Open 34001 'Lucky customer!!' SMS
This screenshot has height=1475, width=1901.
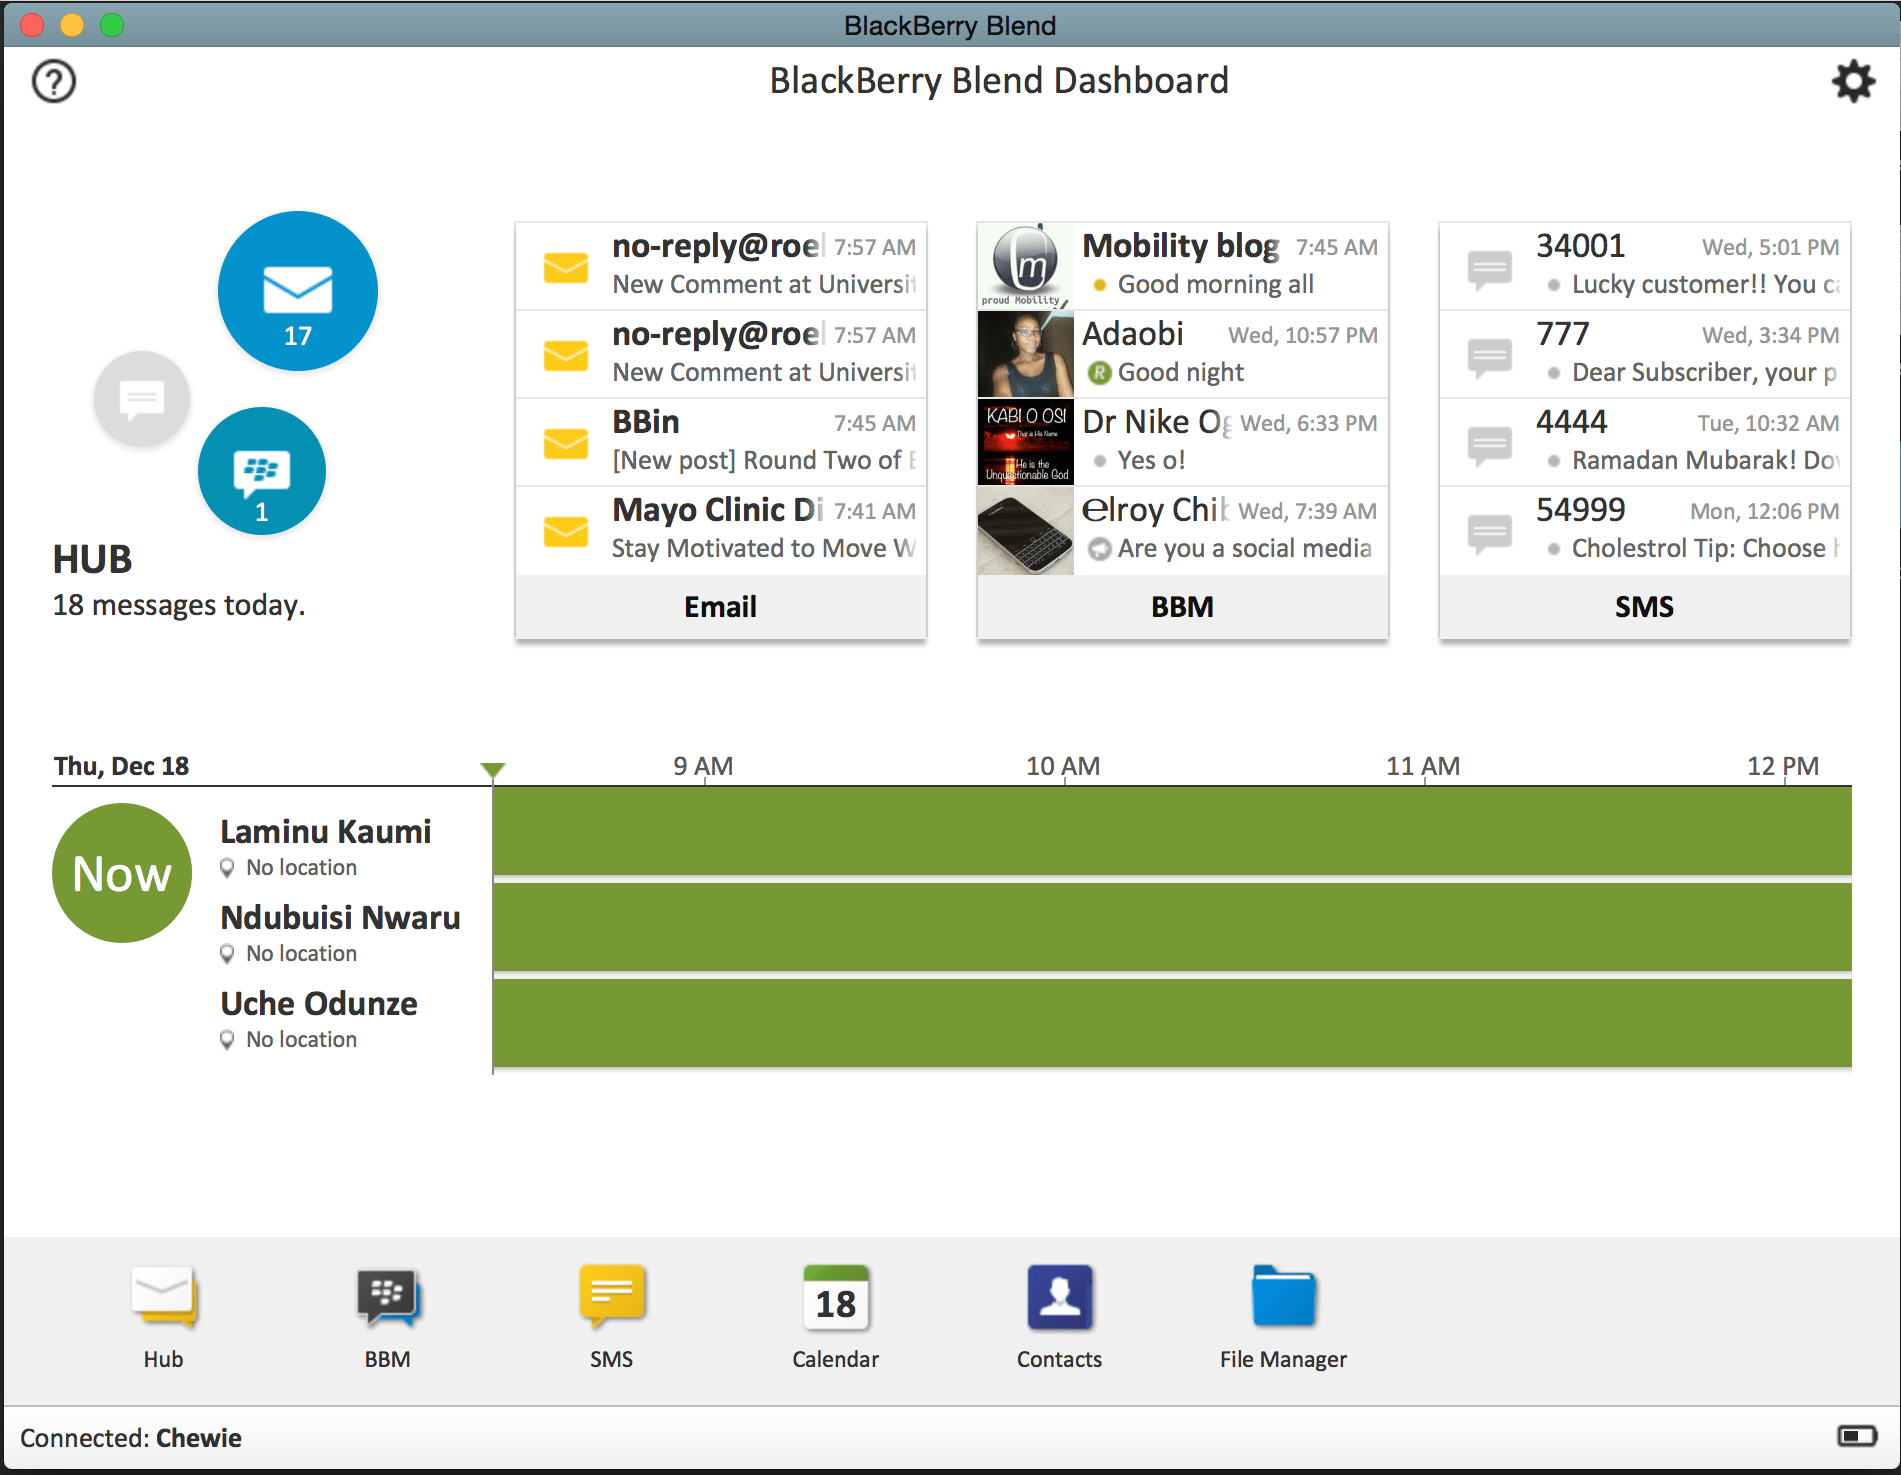click(1645, 266)
